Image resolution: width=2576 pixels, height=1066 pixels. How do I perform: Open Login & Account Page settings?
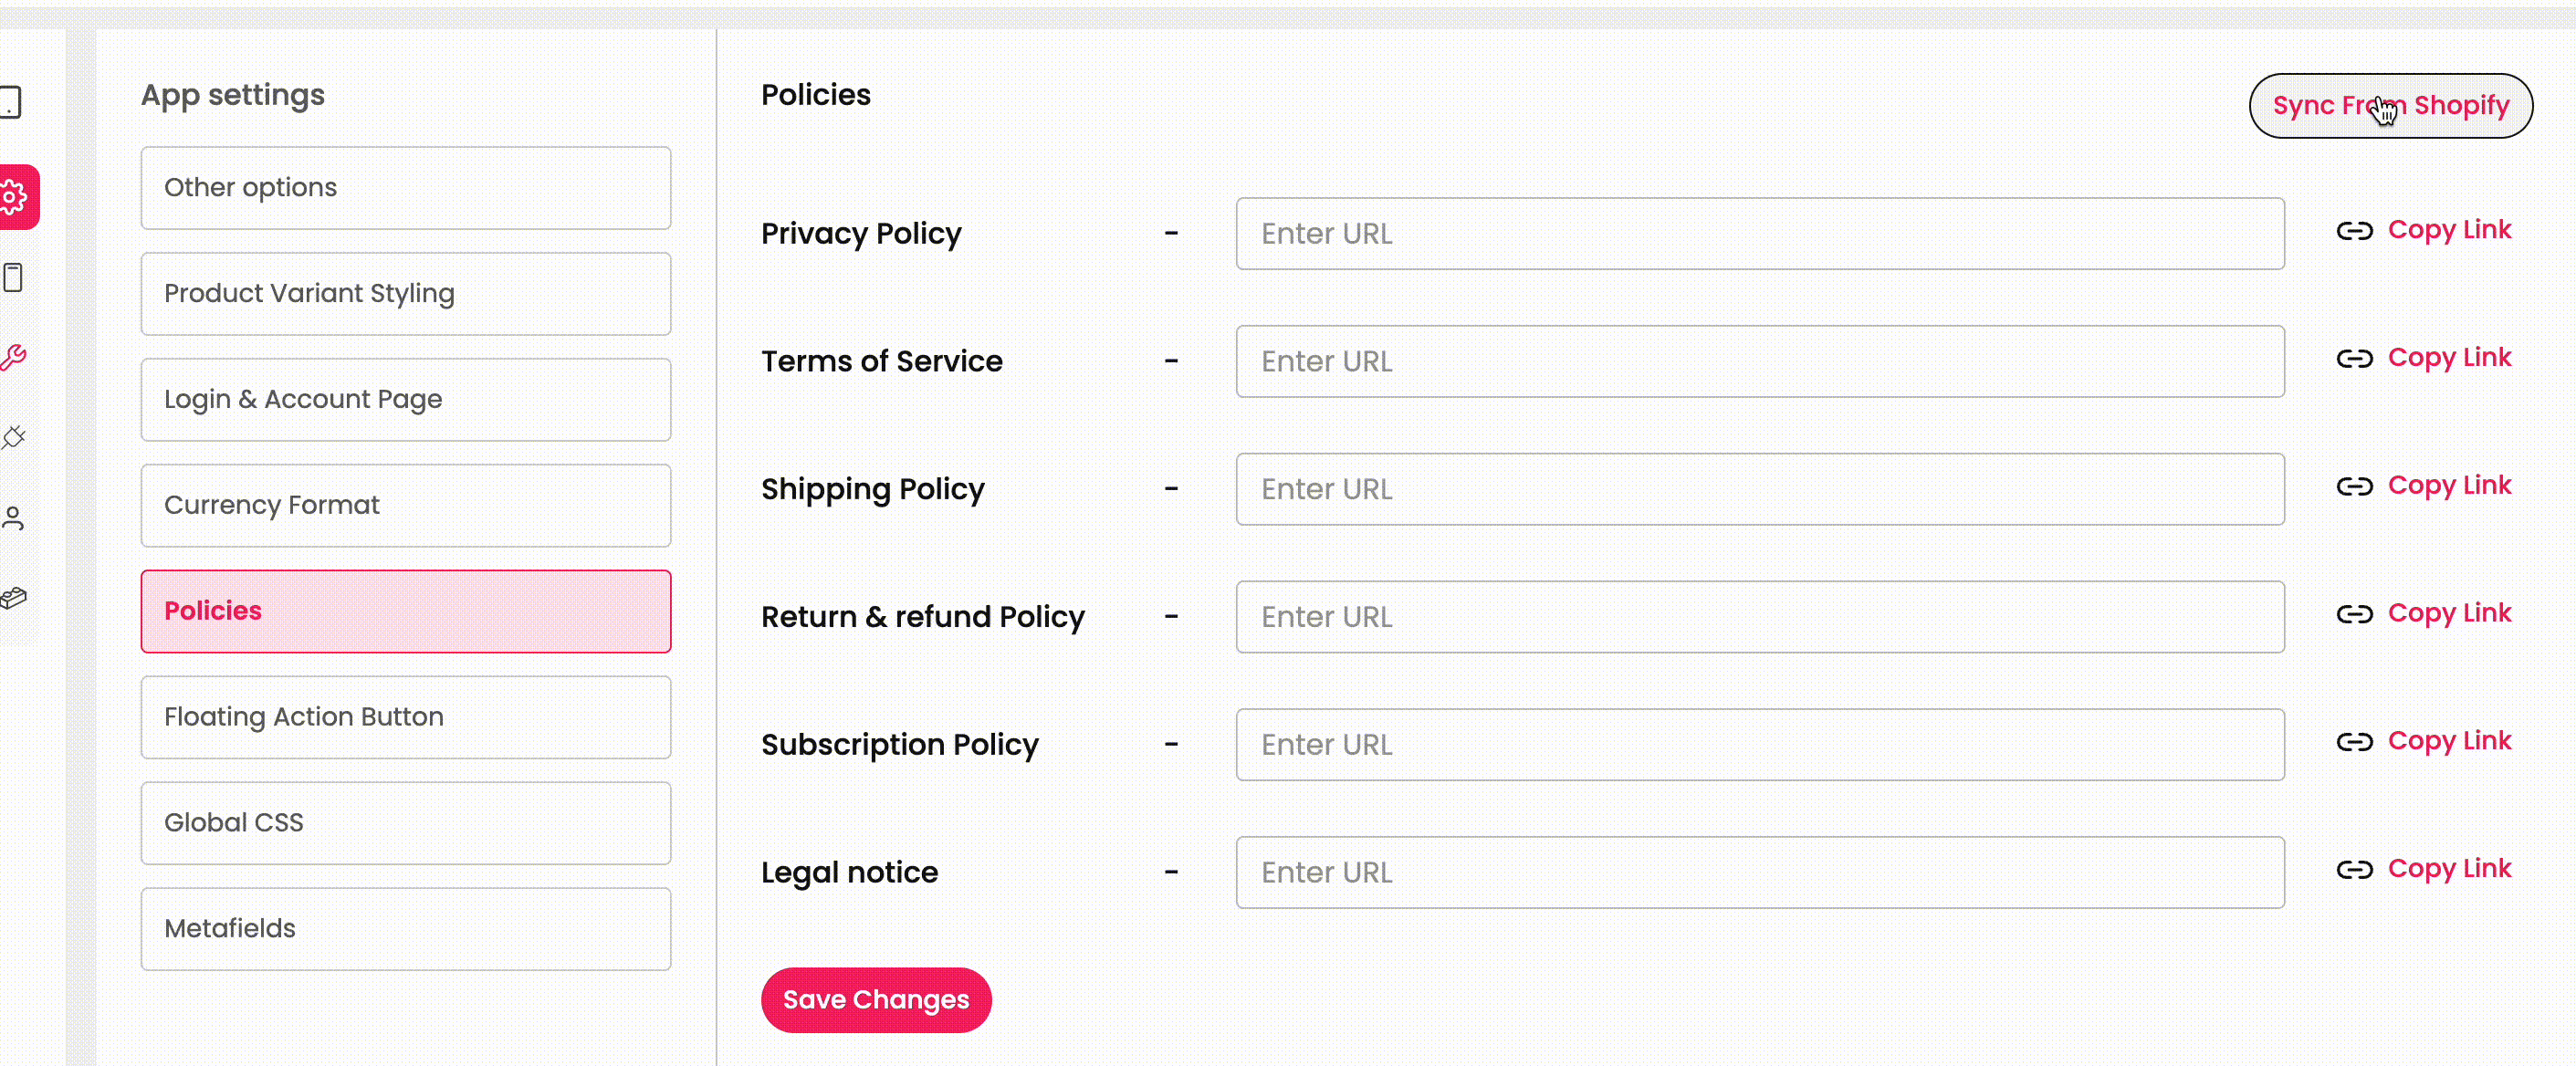(x=405, y=400)
